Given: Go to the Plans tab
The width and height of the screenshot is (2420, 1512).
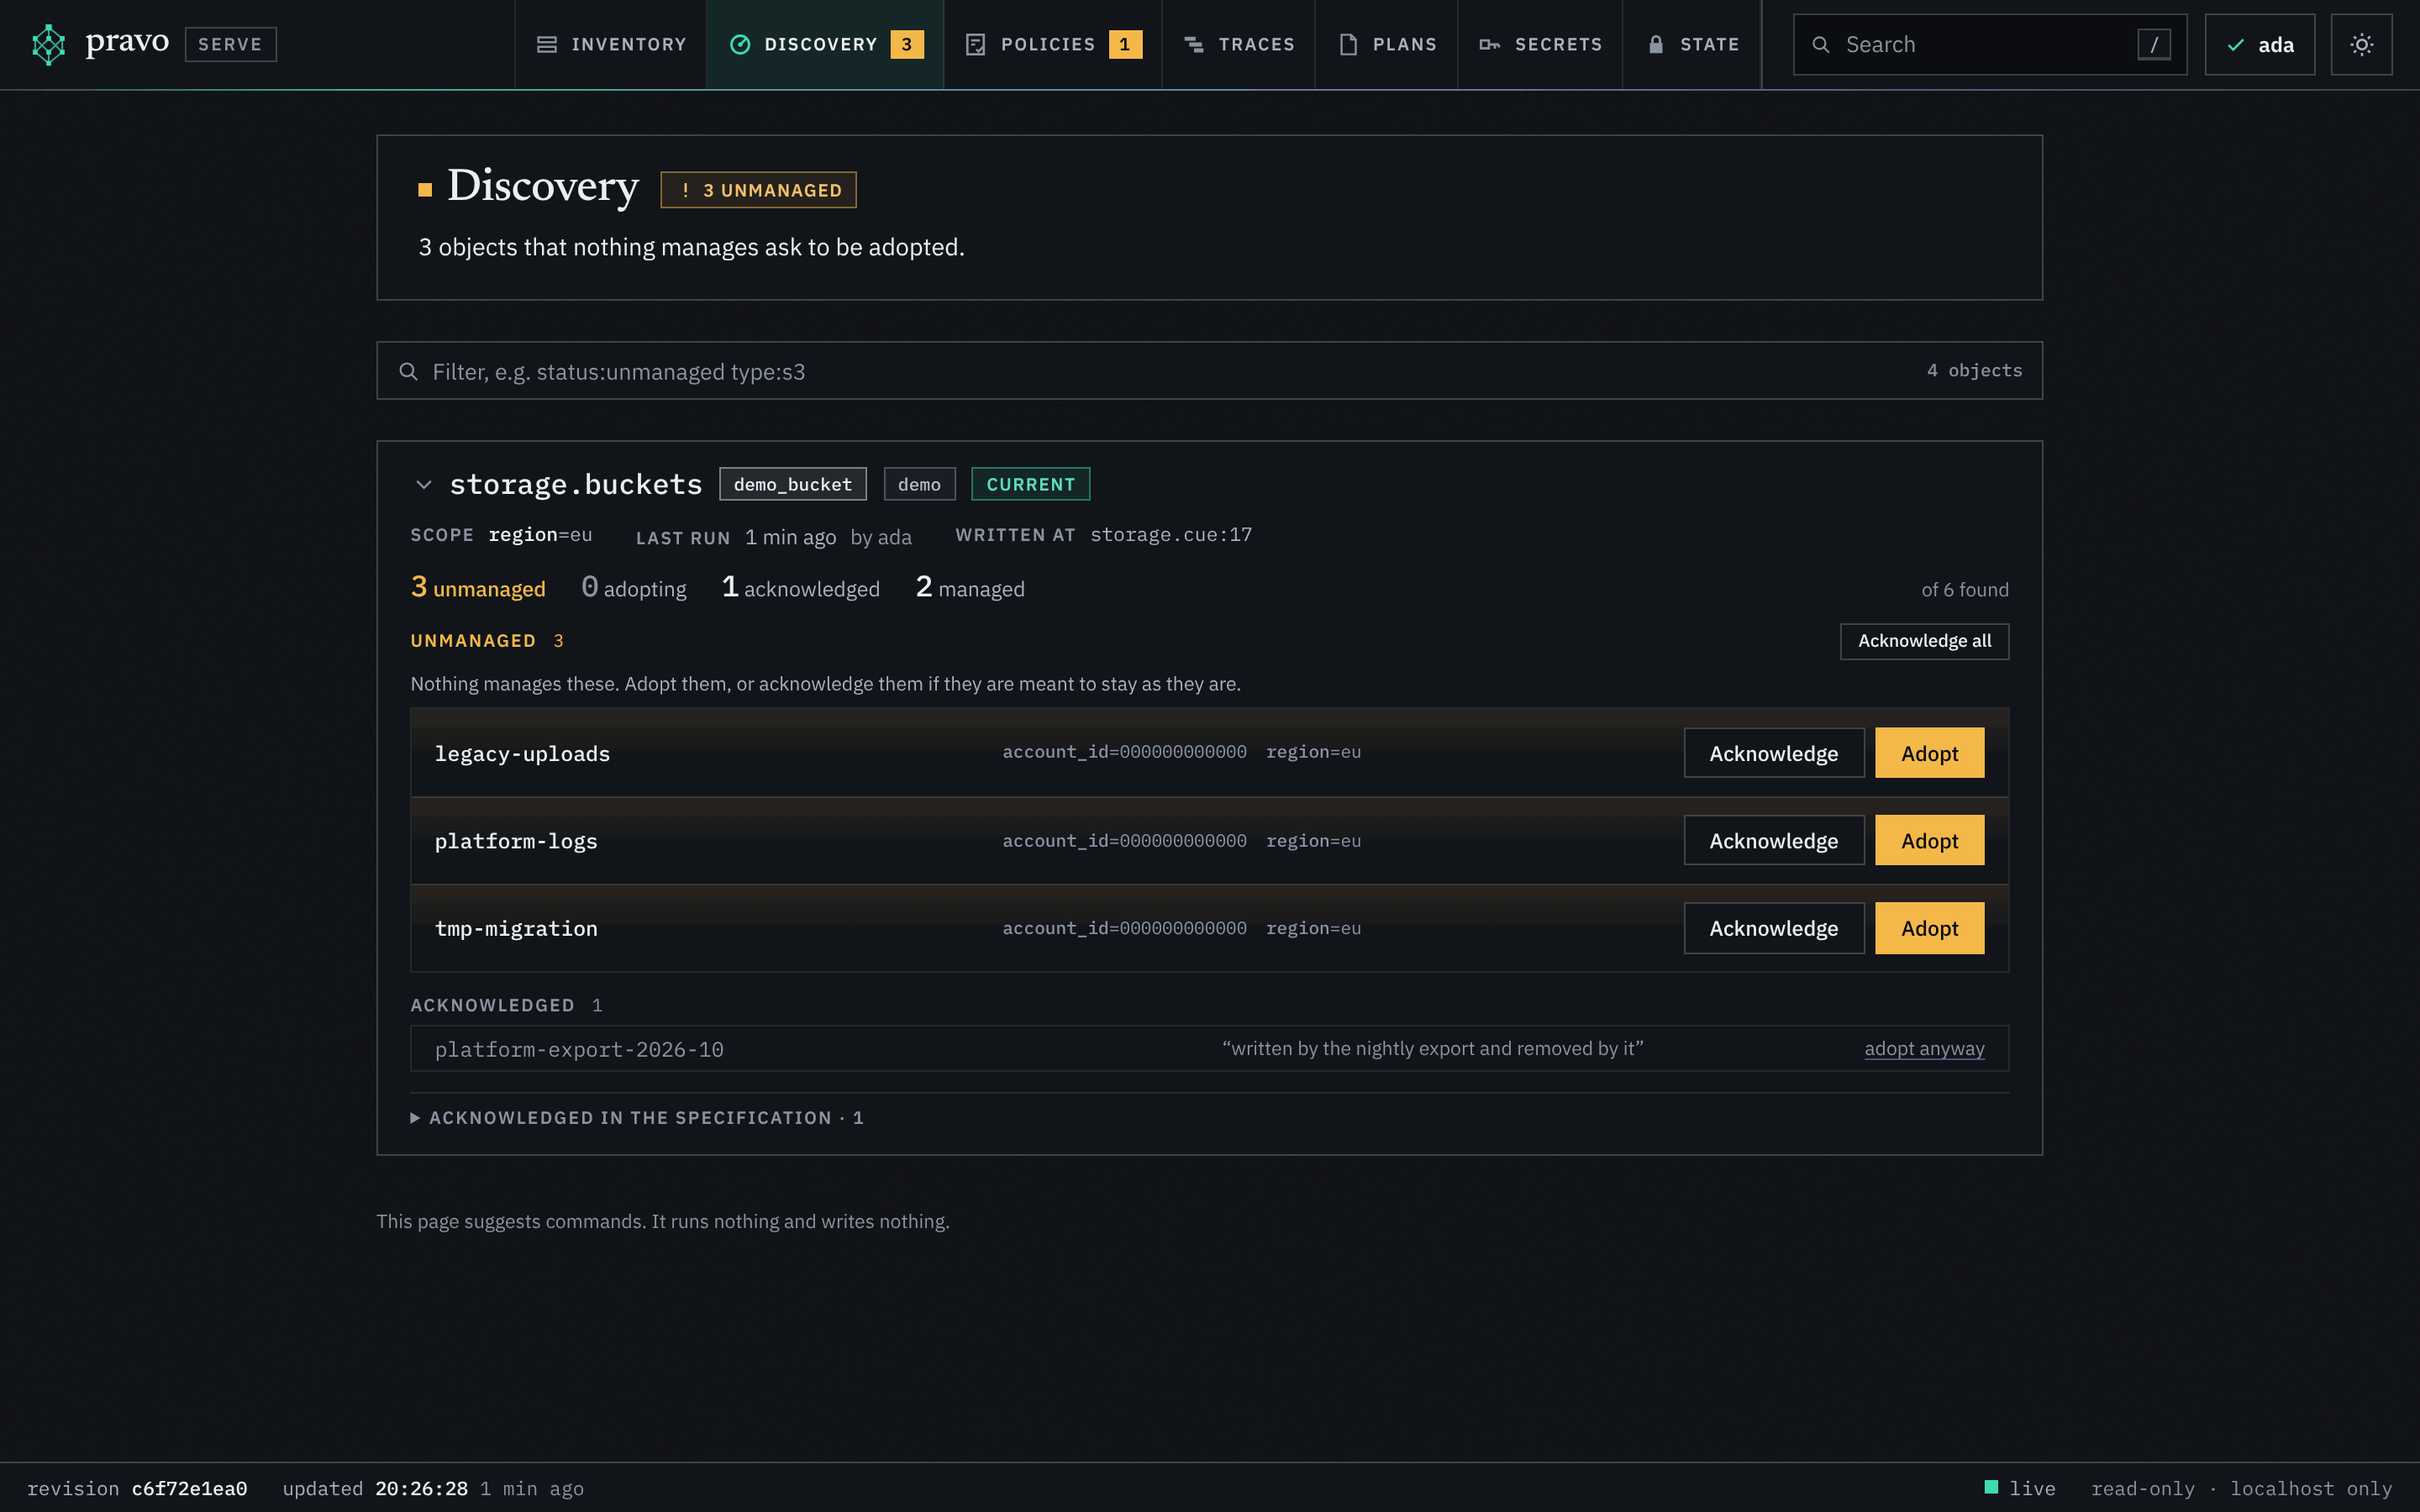Looking at the screenshot, I should (1386, 44).
